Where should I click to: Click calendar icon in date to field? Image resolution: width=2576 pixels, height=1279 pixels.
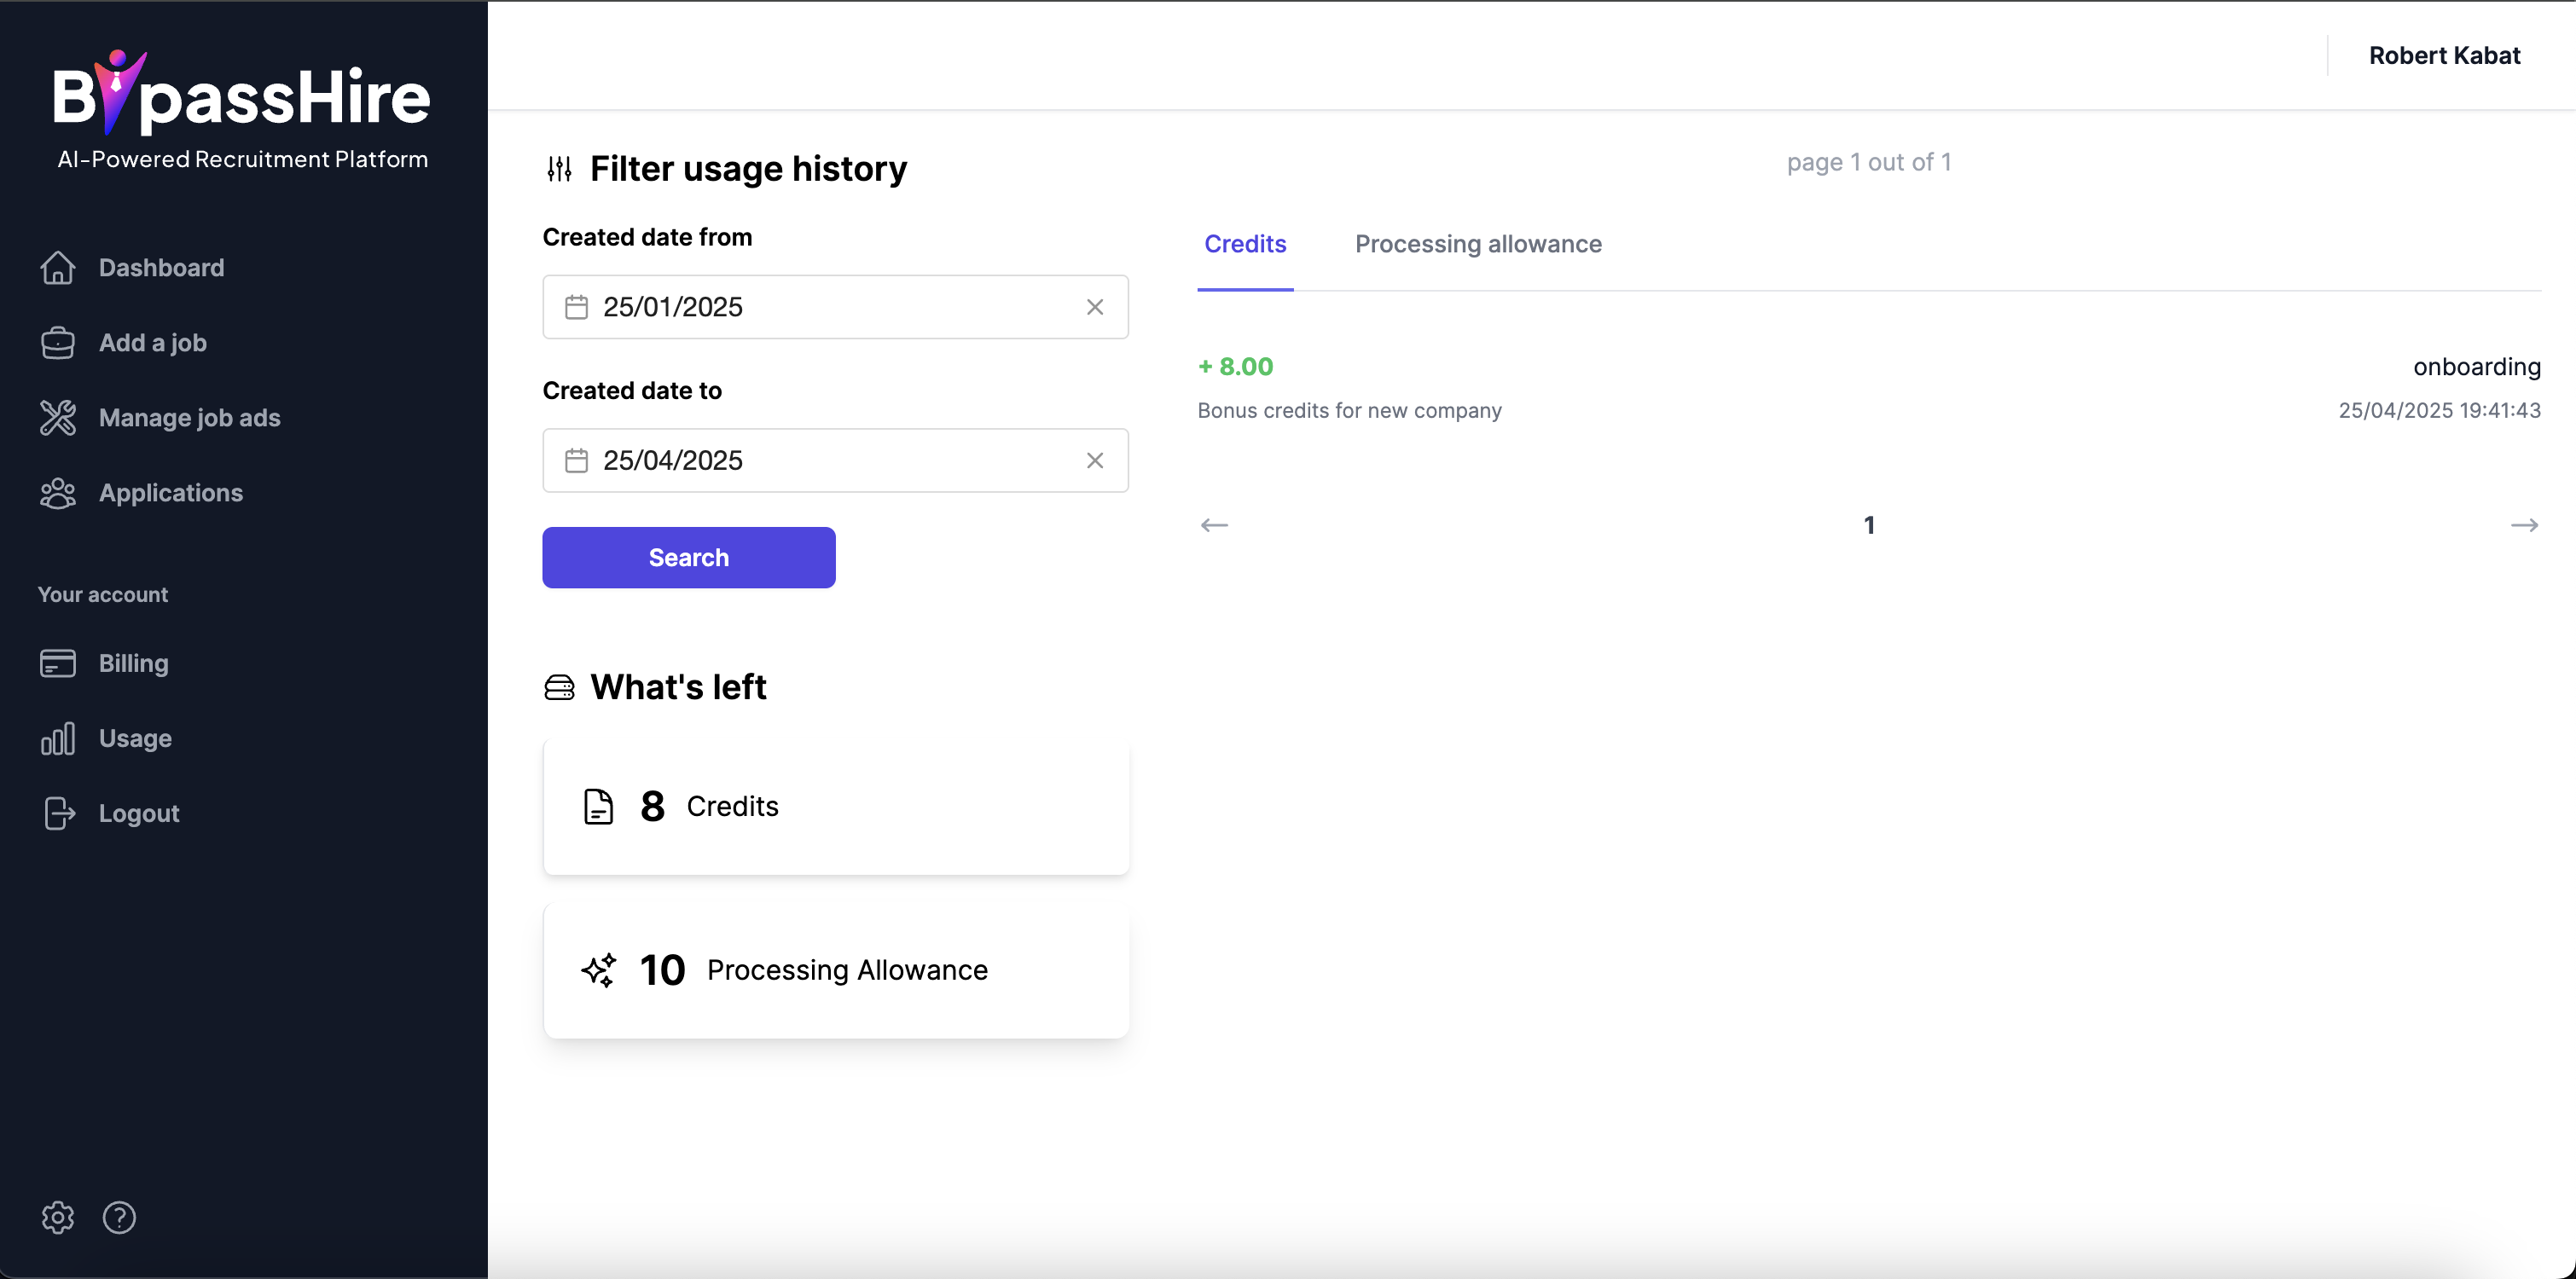click(x=576, y=460)
